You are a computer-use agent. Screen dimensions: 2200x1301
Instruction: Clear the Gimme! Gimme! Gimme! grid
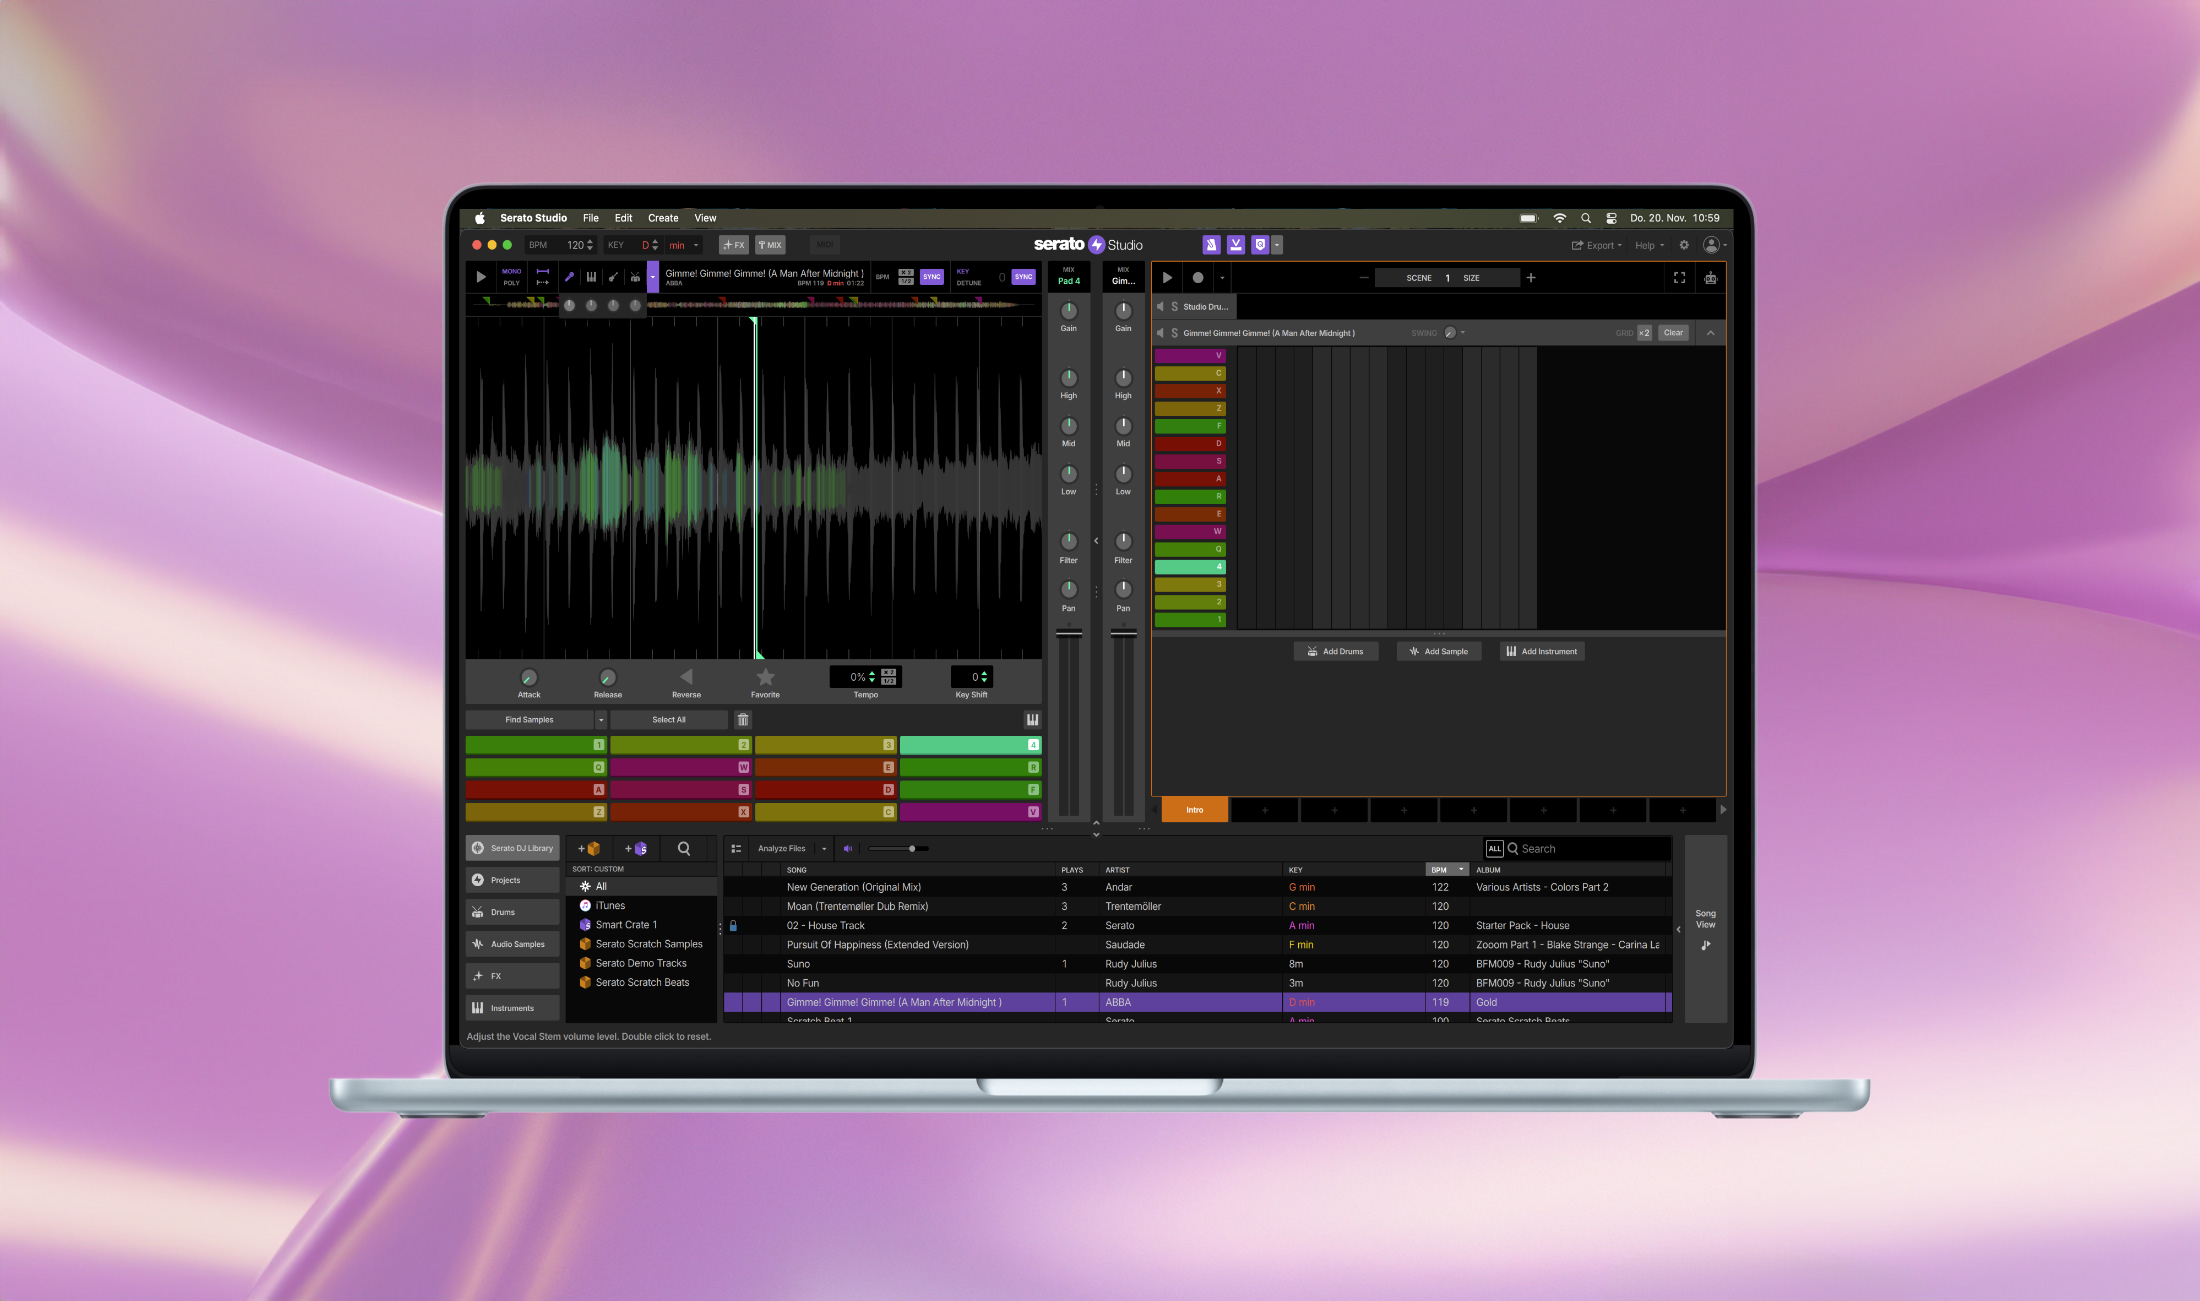[x=1672, y=332]
